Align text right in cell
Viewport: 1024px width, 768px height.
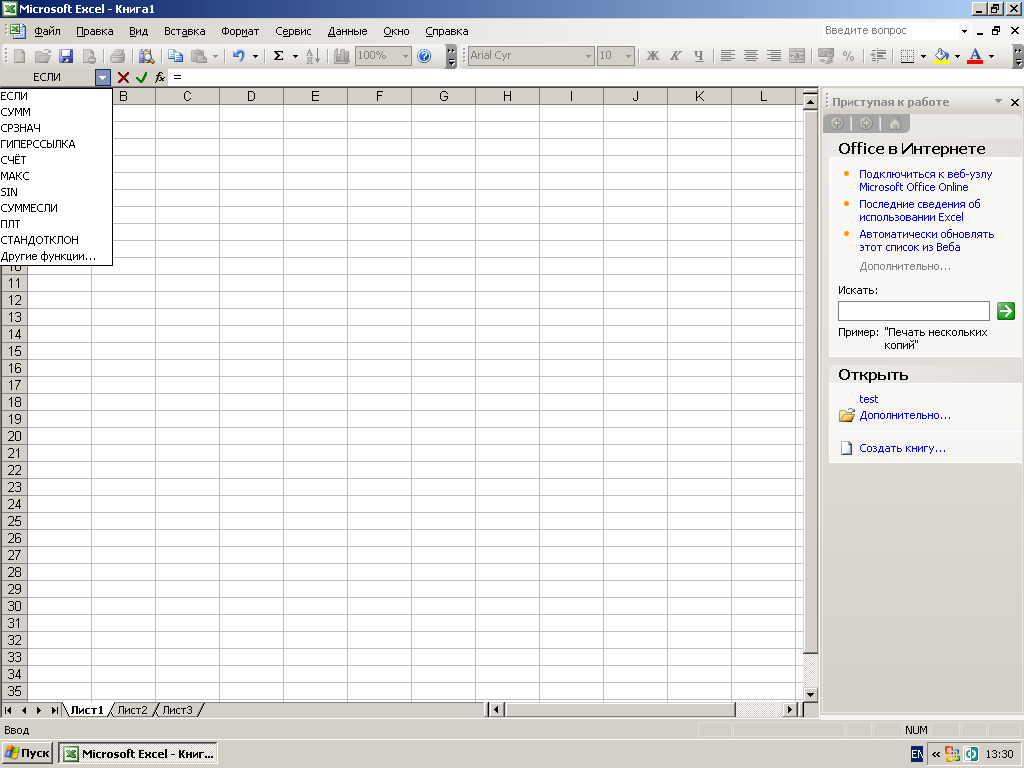[x=774, y=56]
